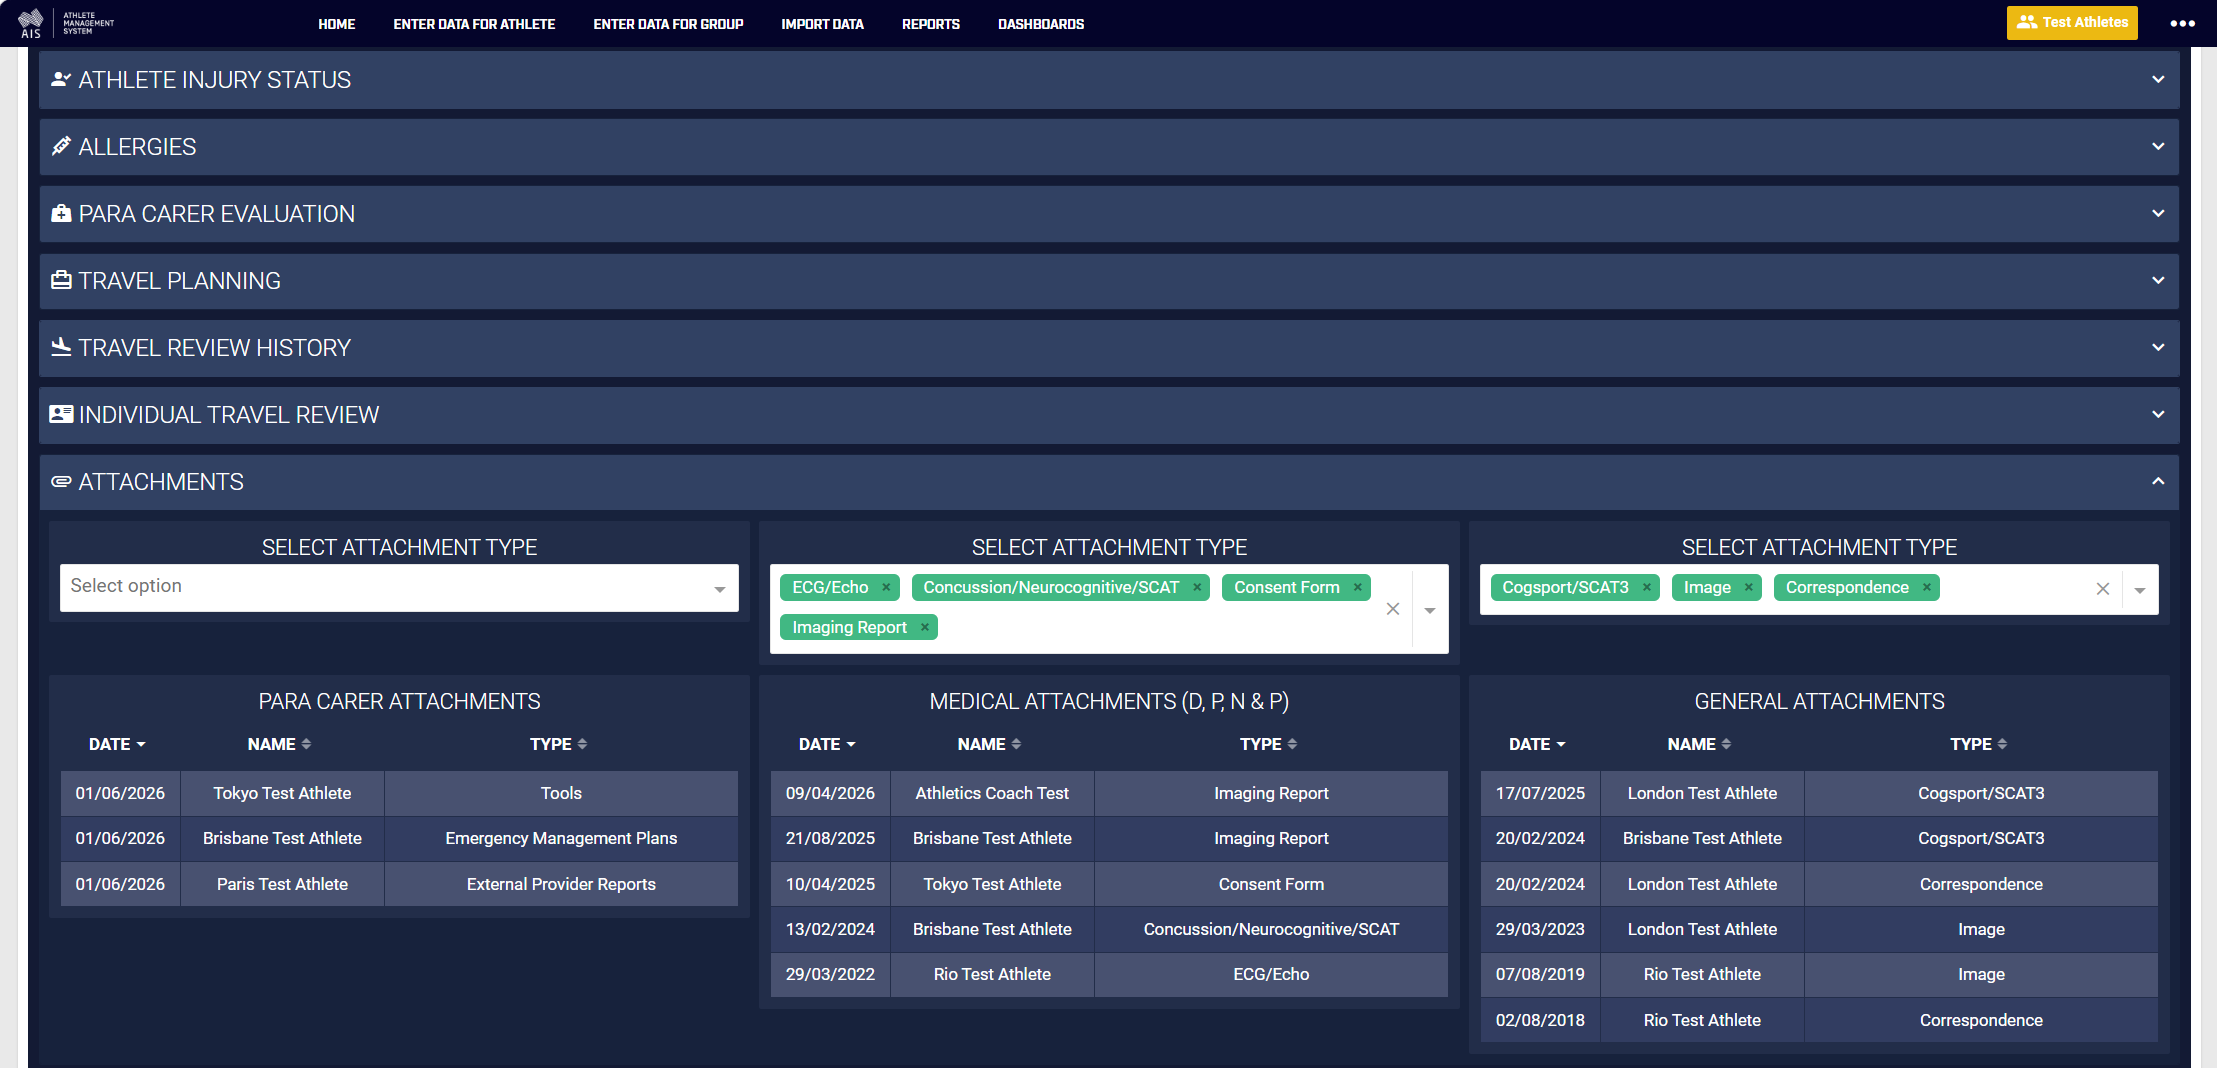
Task: Click the Test Athletes button
Action: tap(2071, 22)
